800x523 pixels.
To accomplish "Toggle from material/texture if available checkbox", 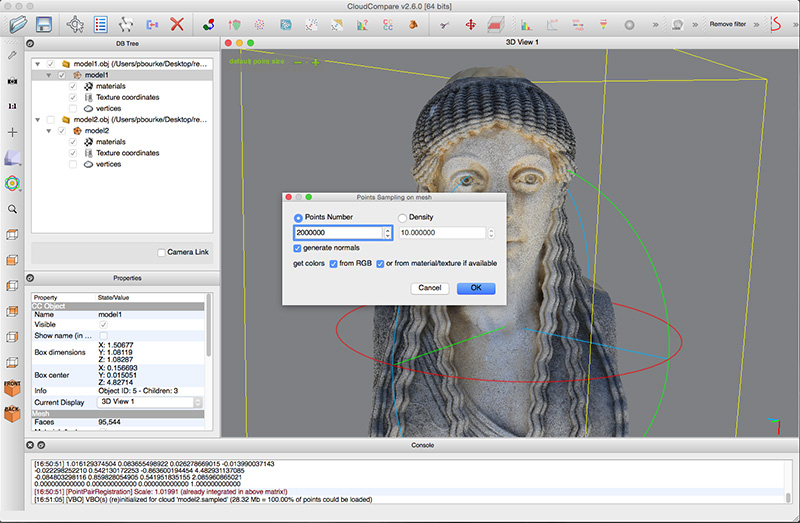I will click(x=380, y=264).
